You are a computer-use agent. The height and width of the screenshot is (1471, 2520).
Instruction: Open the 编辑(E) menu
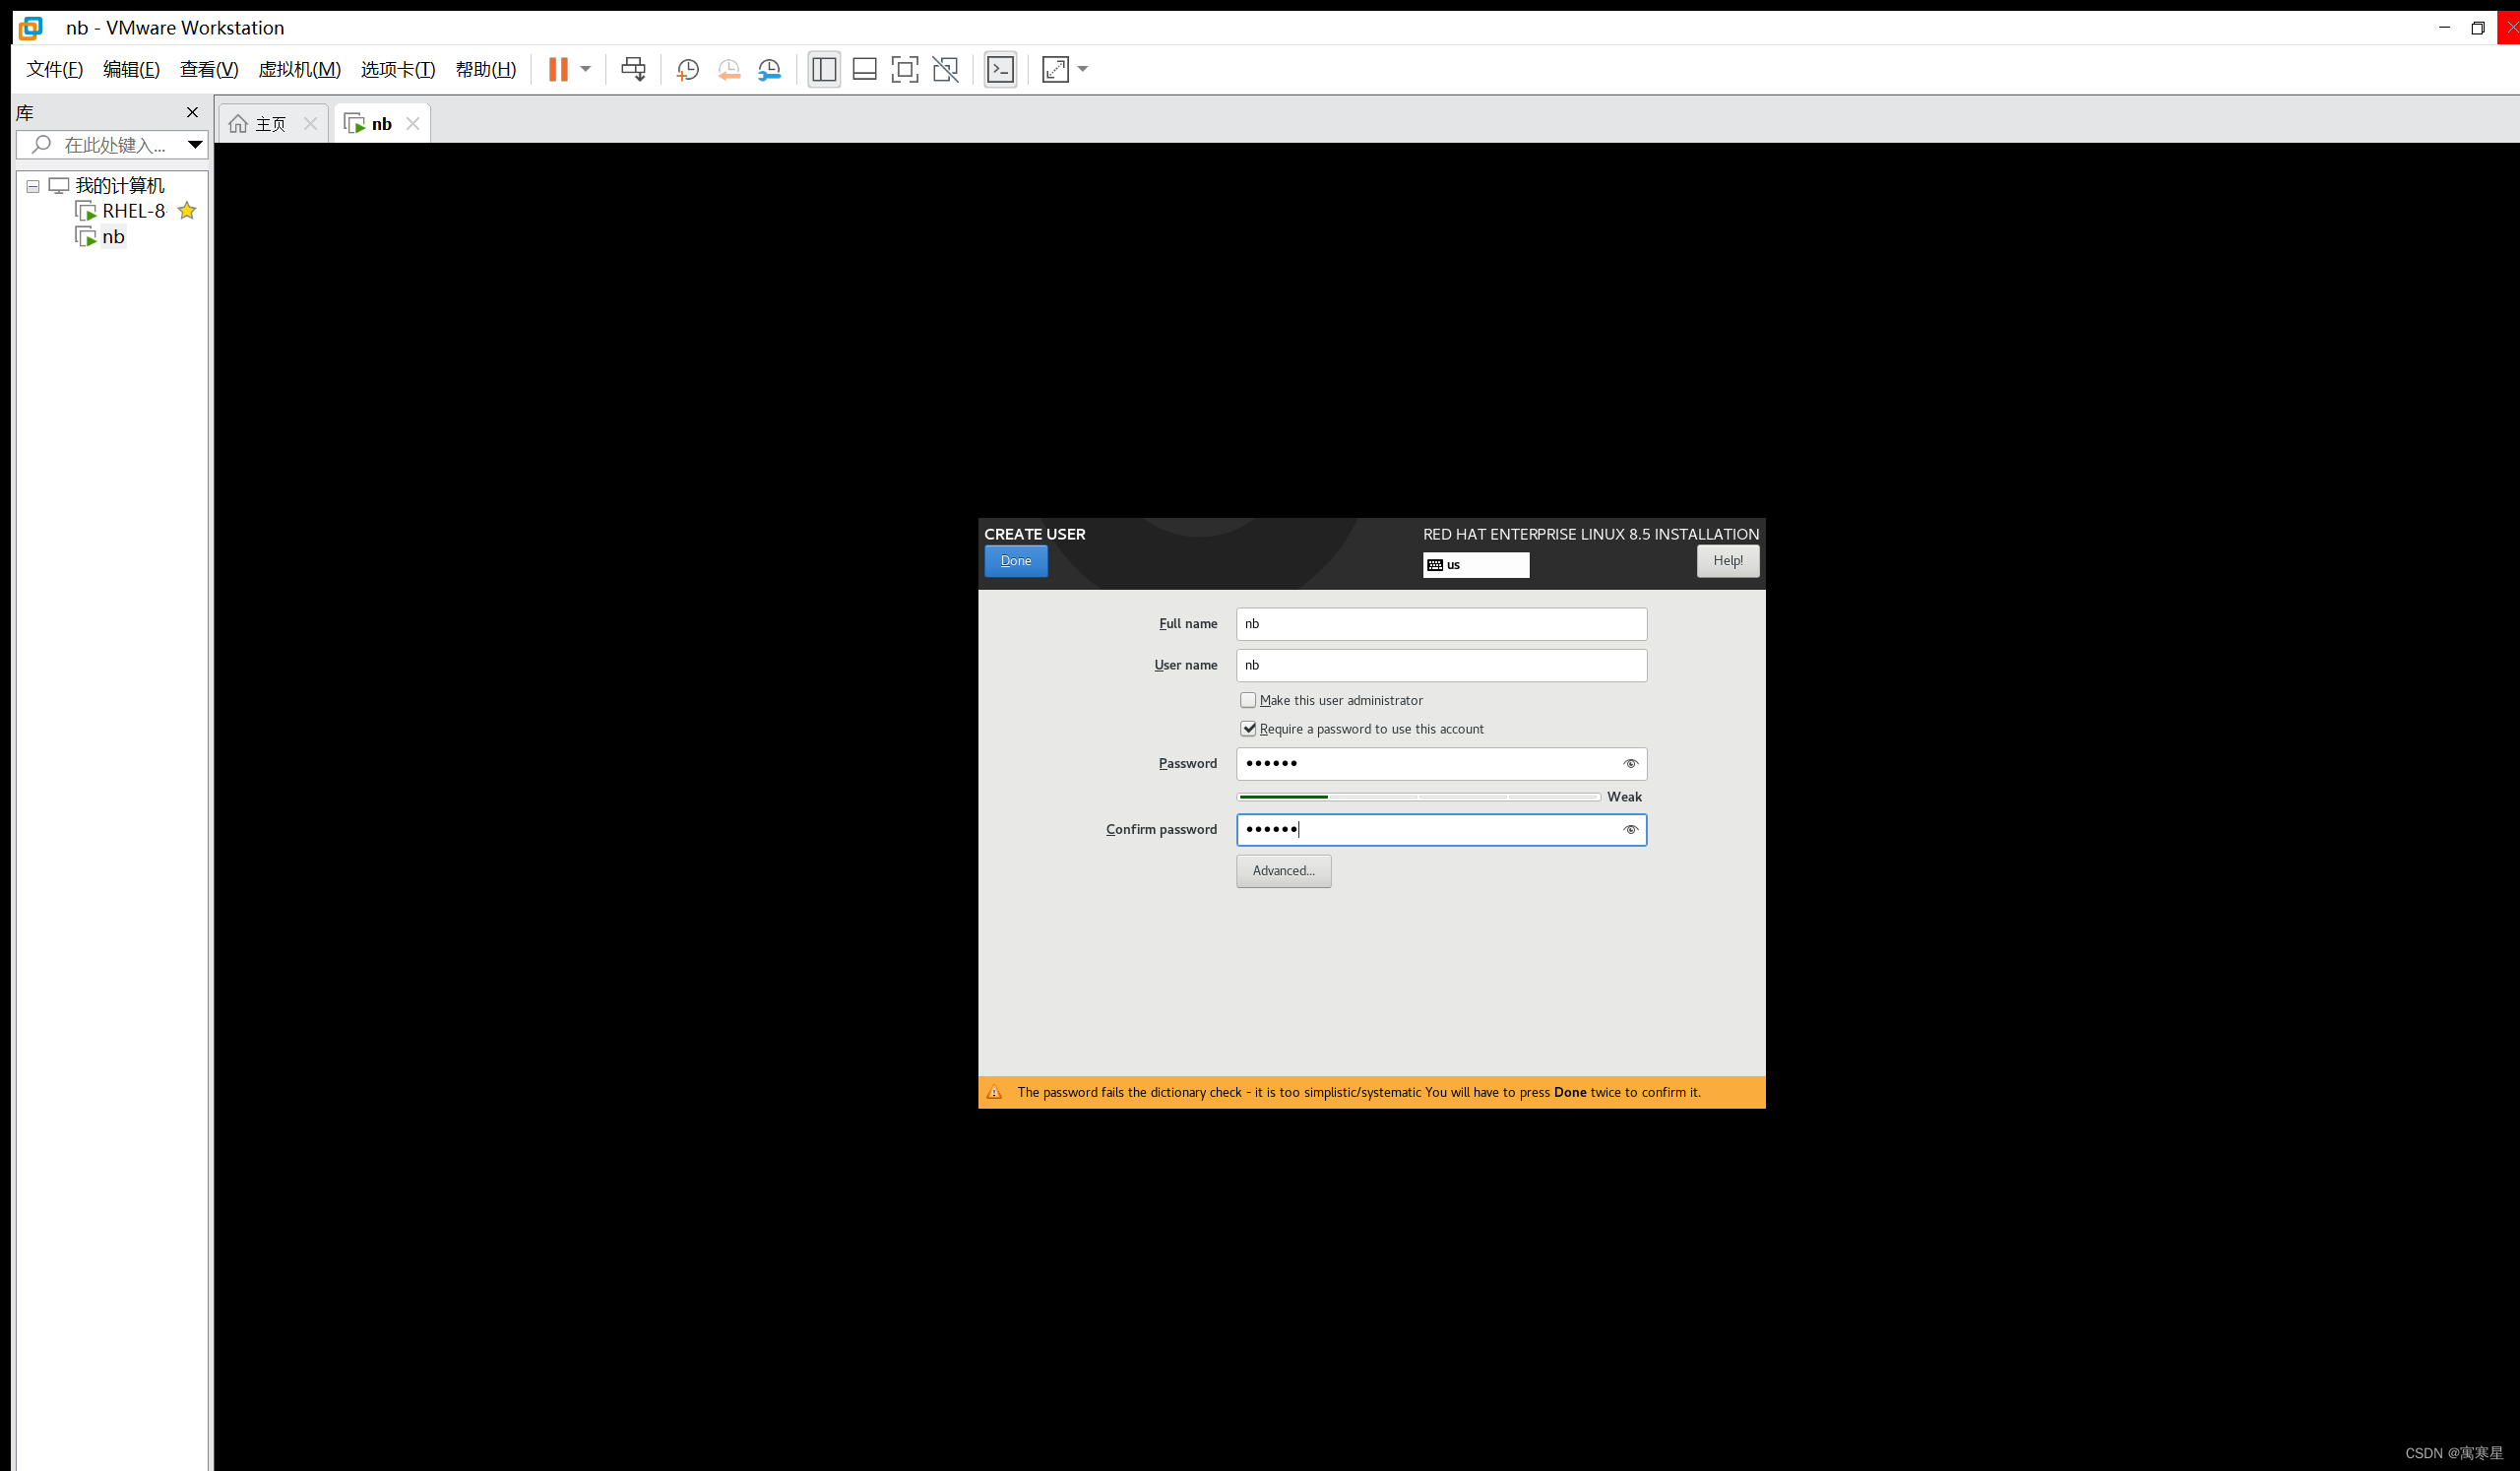click(x=131, y=69)
